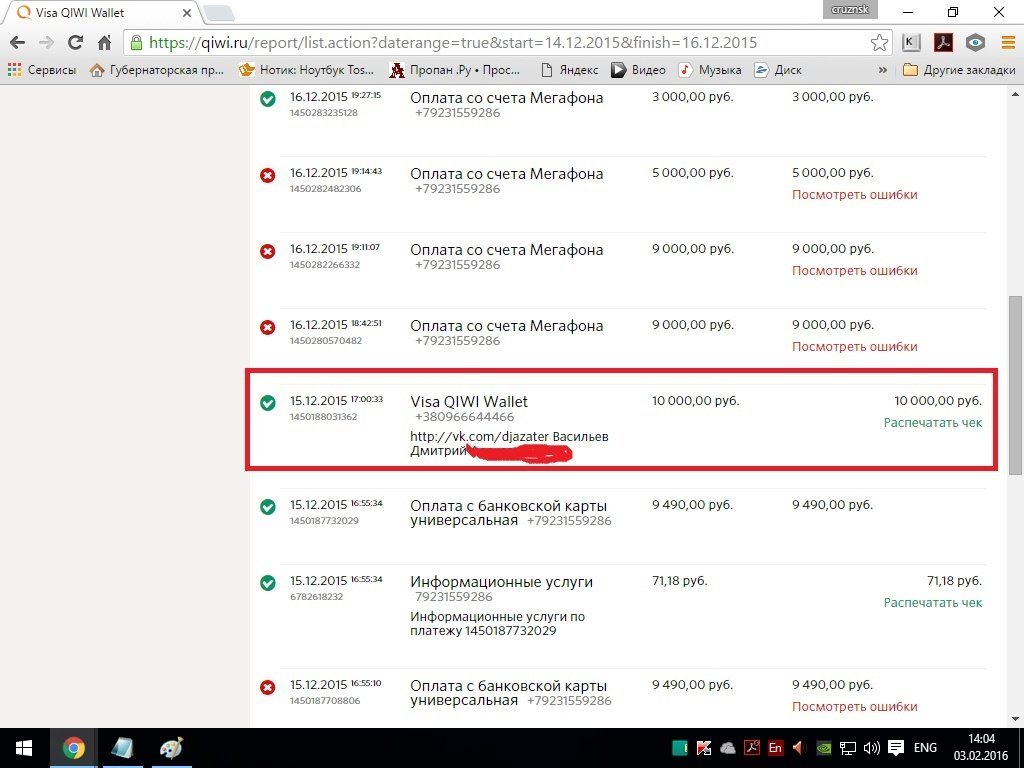Click Распечатать чек for 10 000,00 payment
The width and height of the screenshot is (1024, 768).
pos(932,423)
